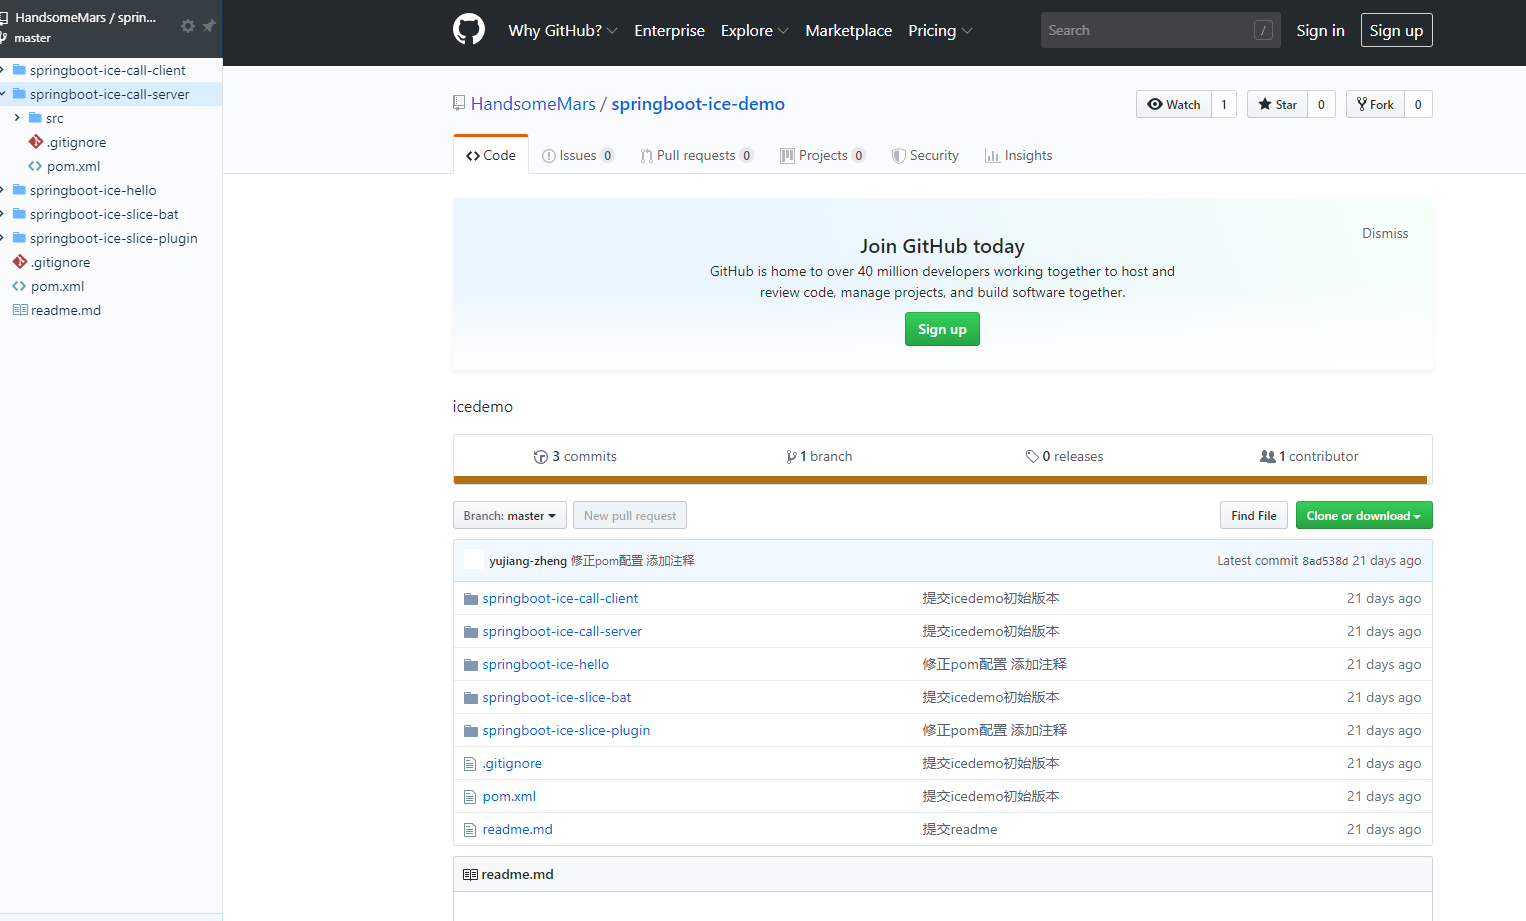1526x921 pixels.
Task: Collapse springboot-ice-call-server in sidebar tree
Action: 3,94
